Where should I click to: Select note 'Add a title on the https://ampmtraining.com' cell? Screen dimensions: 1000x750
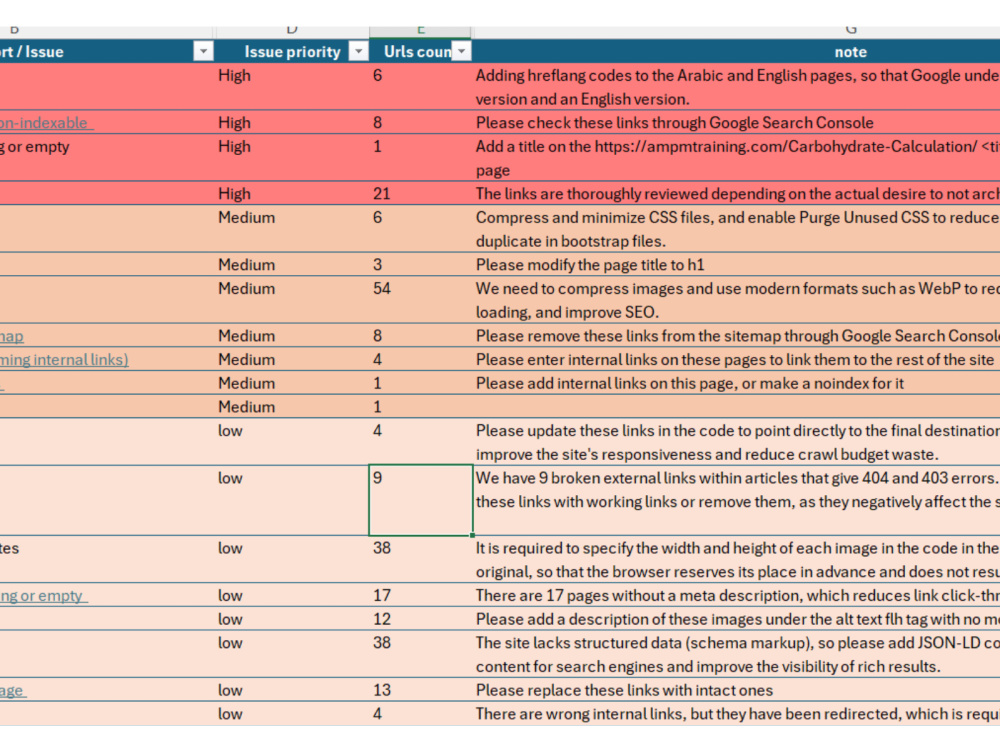click(x=737, y=158)
